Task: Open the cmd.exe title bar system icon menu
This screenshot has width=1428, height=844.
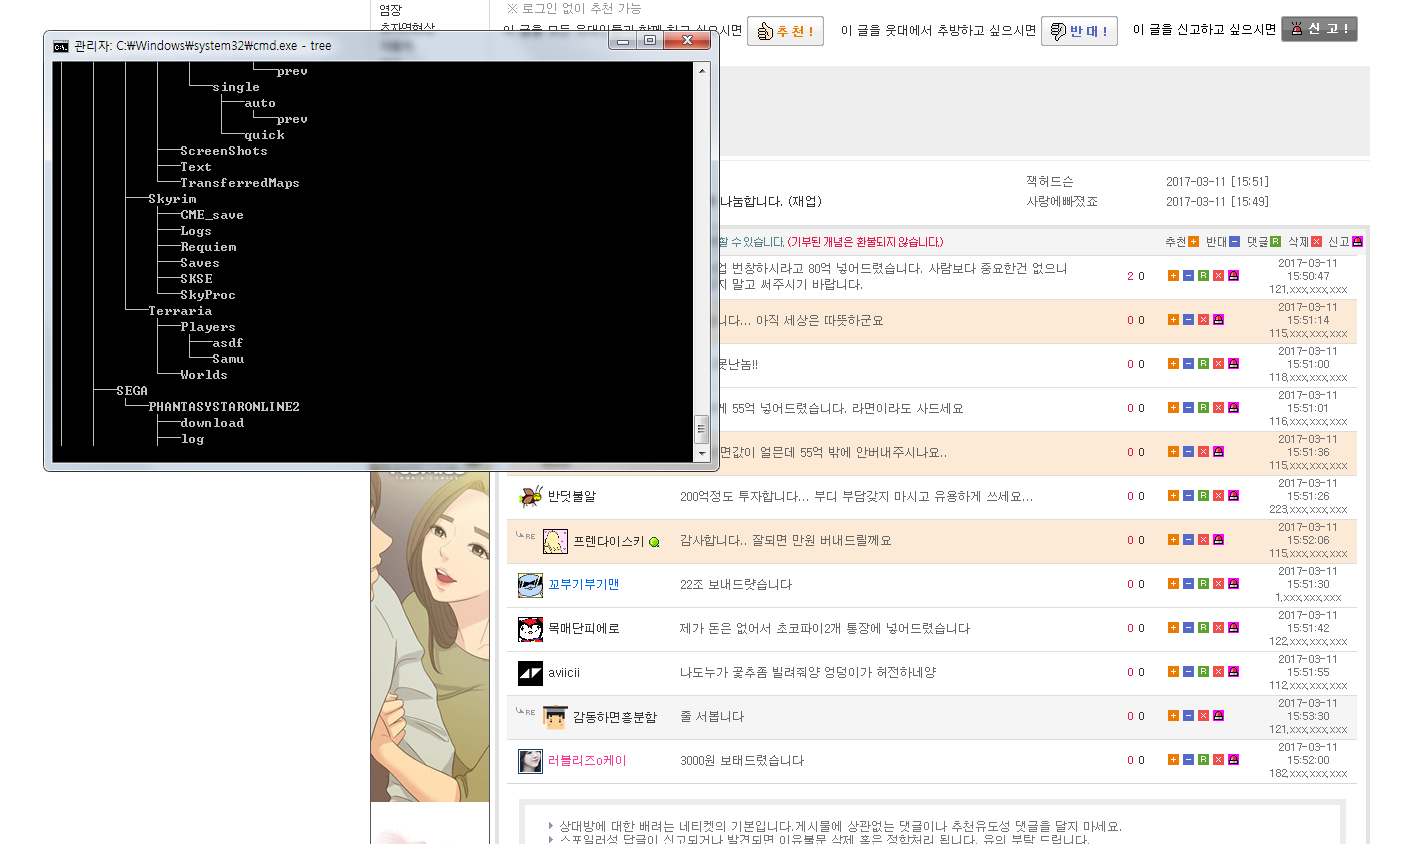Action: tap(61, 46)
